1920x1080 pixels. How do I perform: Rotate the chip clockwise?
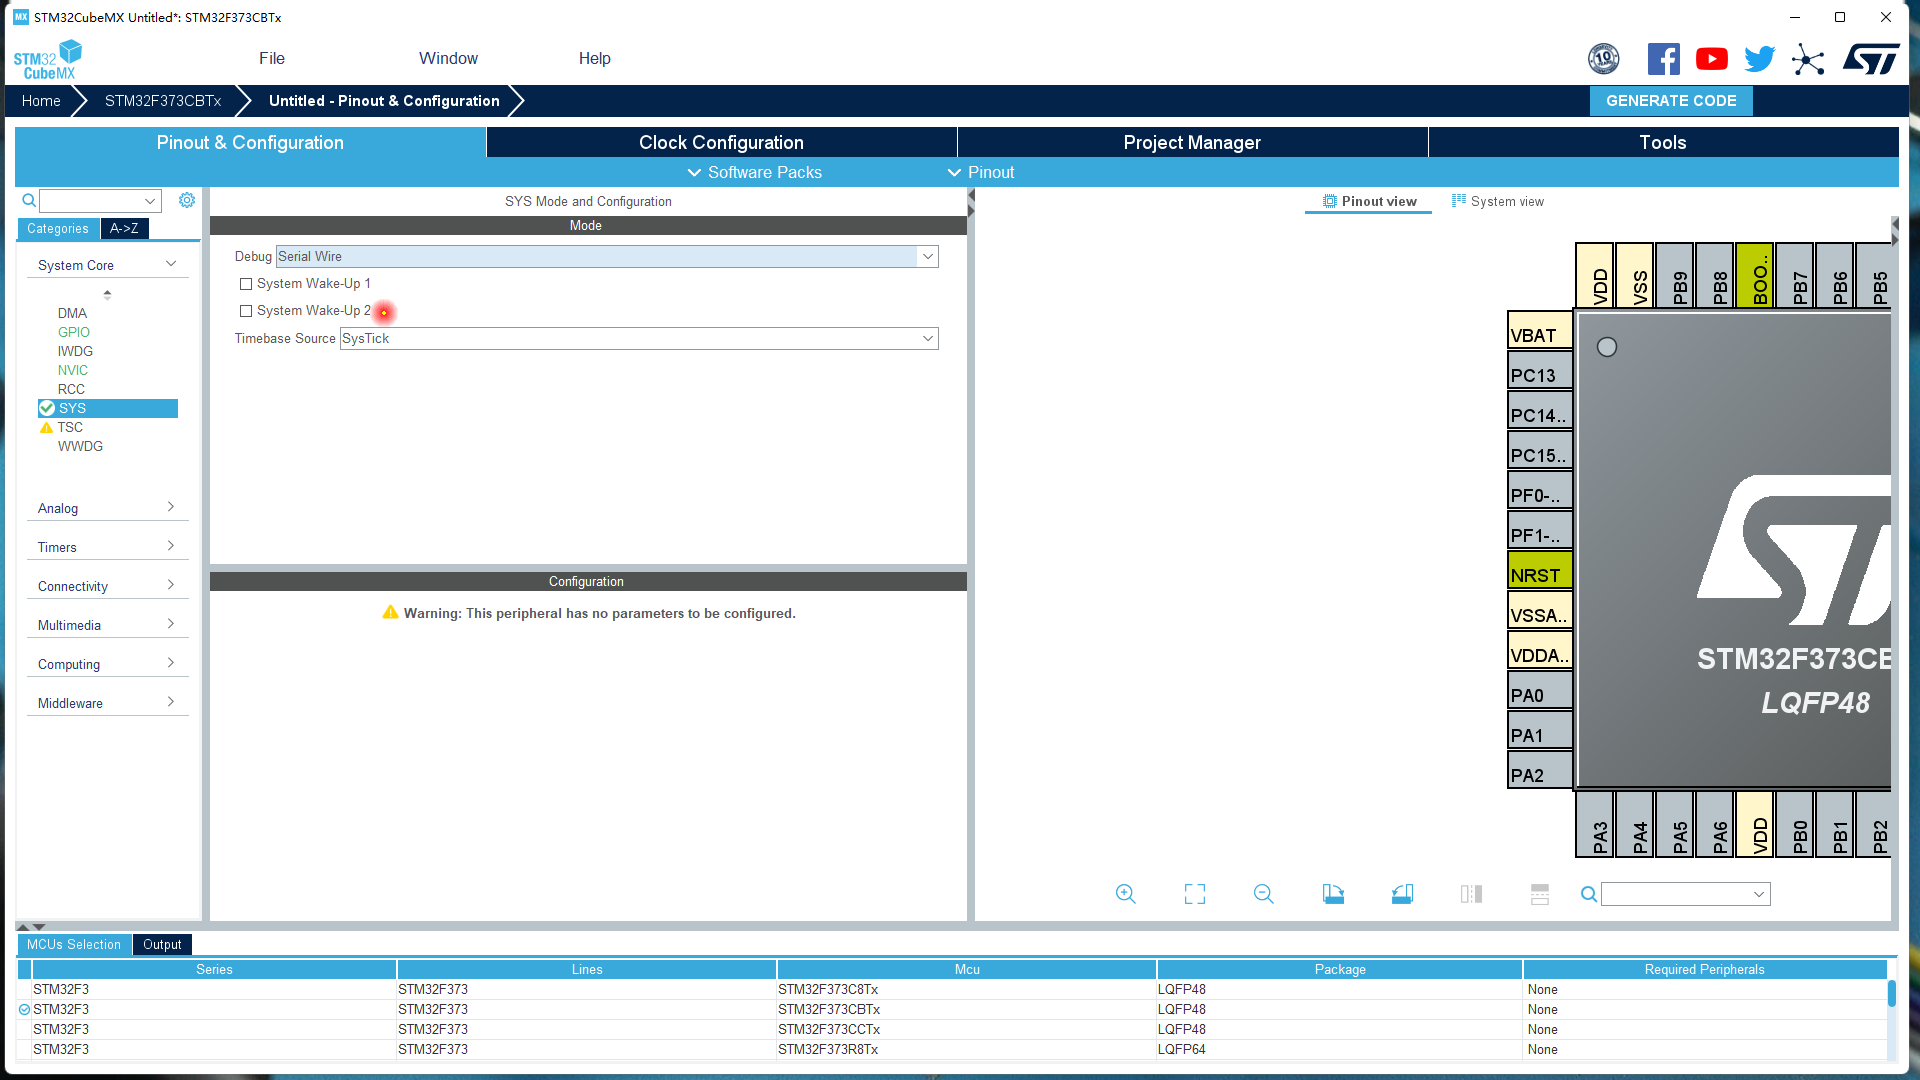tap(1333, 894)
